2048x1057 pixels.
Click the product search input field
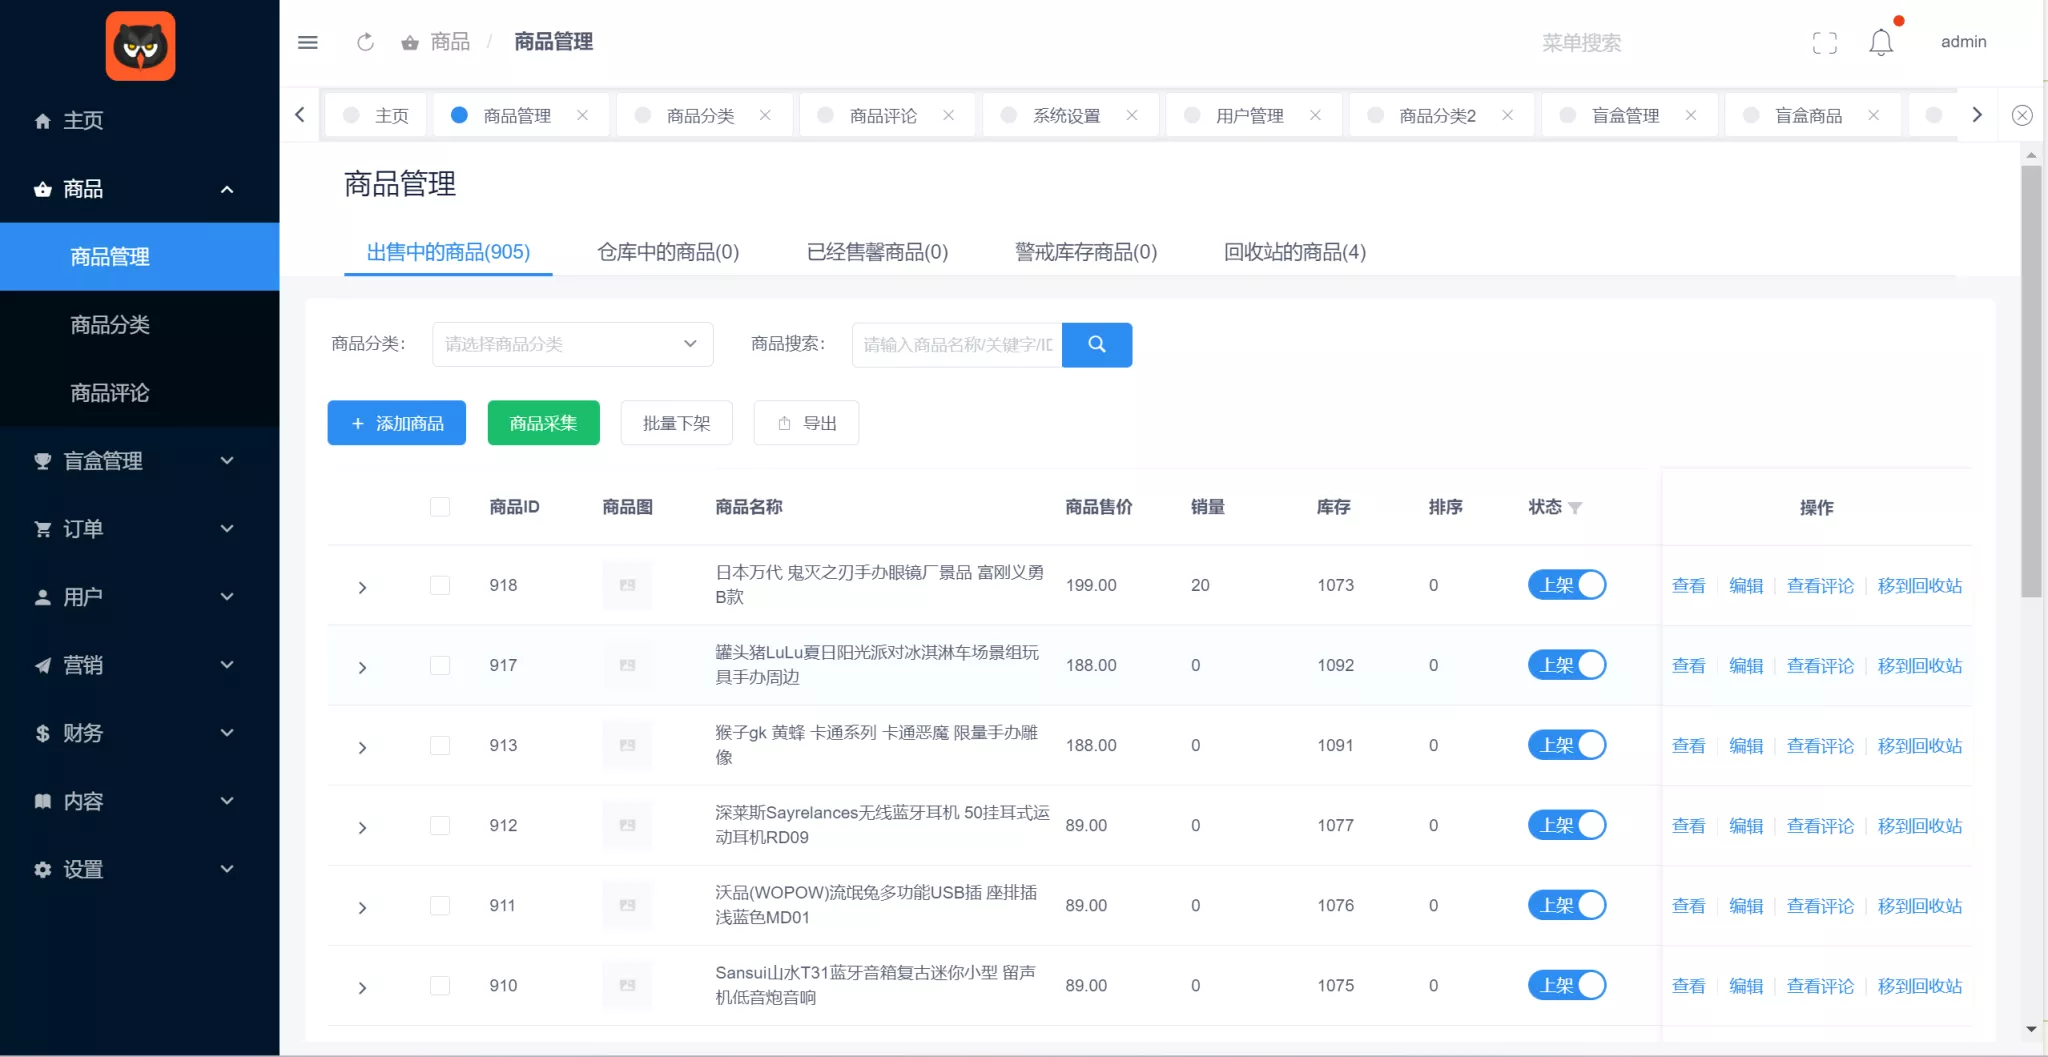[x=956, y=344]
